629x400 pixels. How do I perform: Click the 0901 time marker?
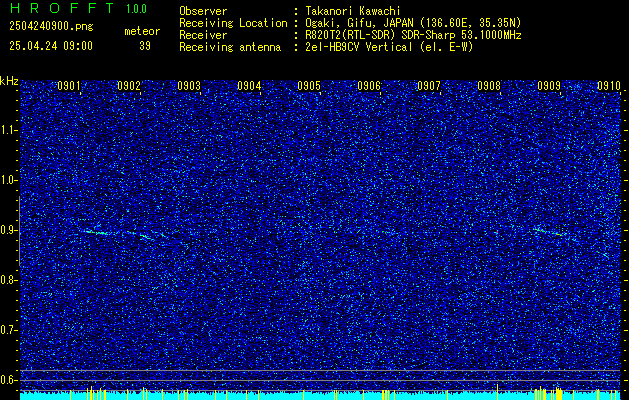click(69, 85)
